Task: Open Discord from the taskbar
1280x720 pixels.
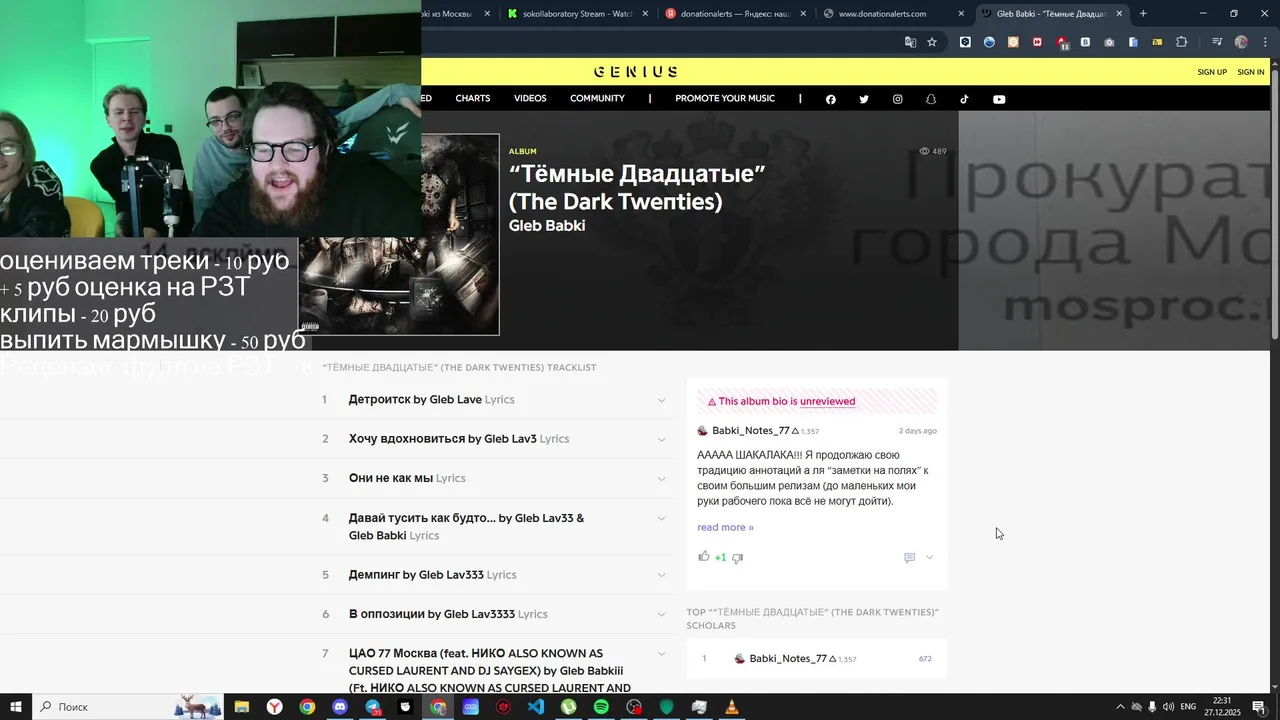Action: pos(339,707)
